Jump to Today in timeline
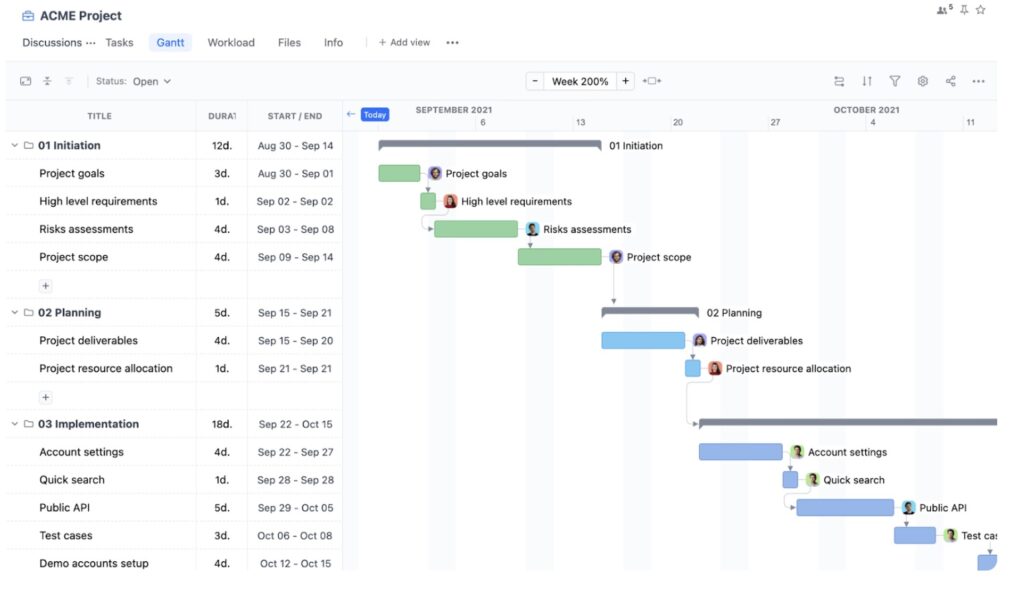This screenshot has height=596, width=1024. pyautogui.click(x=375, y=114)
